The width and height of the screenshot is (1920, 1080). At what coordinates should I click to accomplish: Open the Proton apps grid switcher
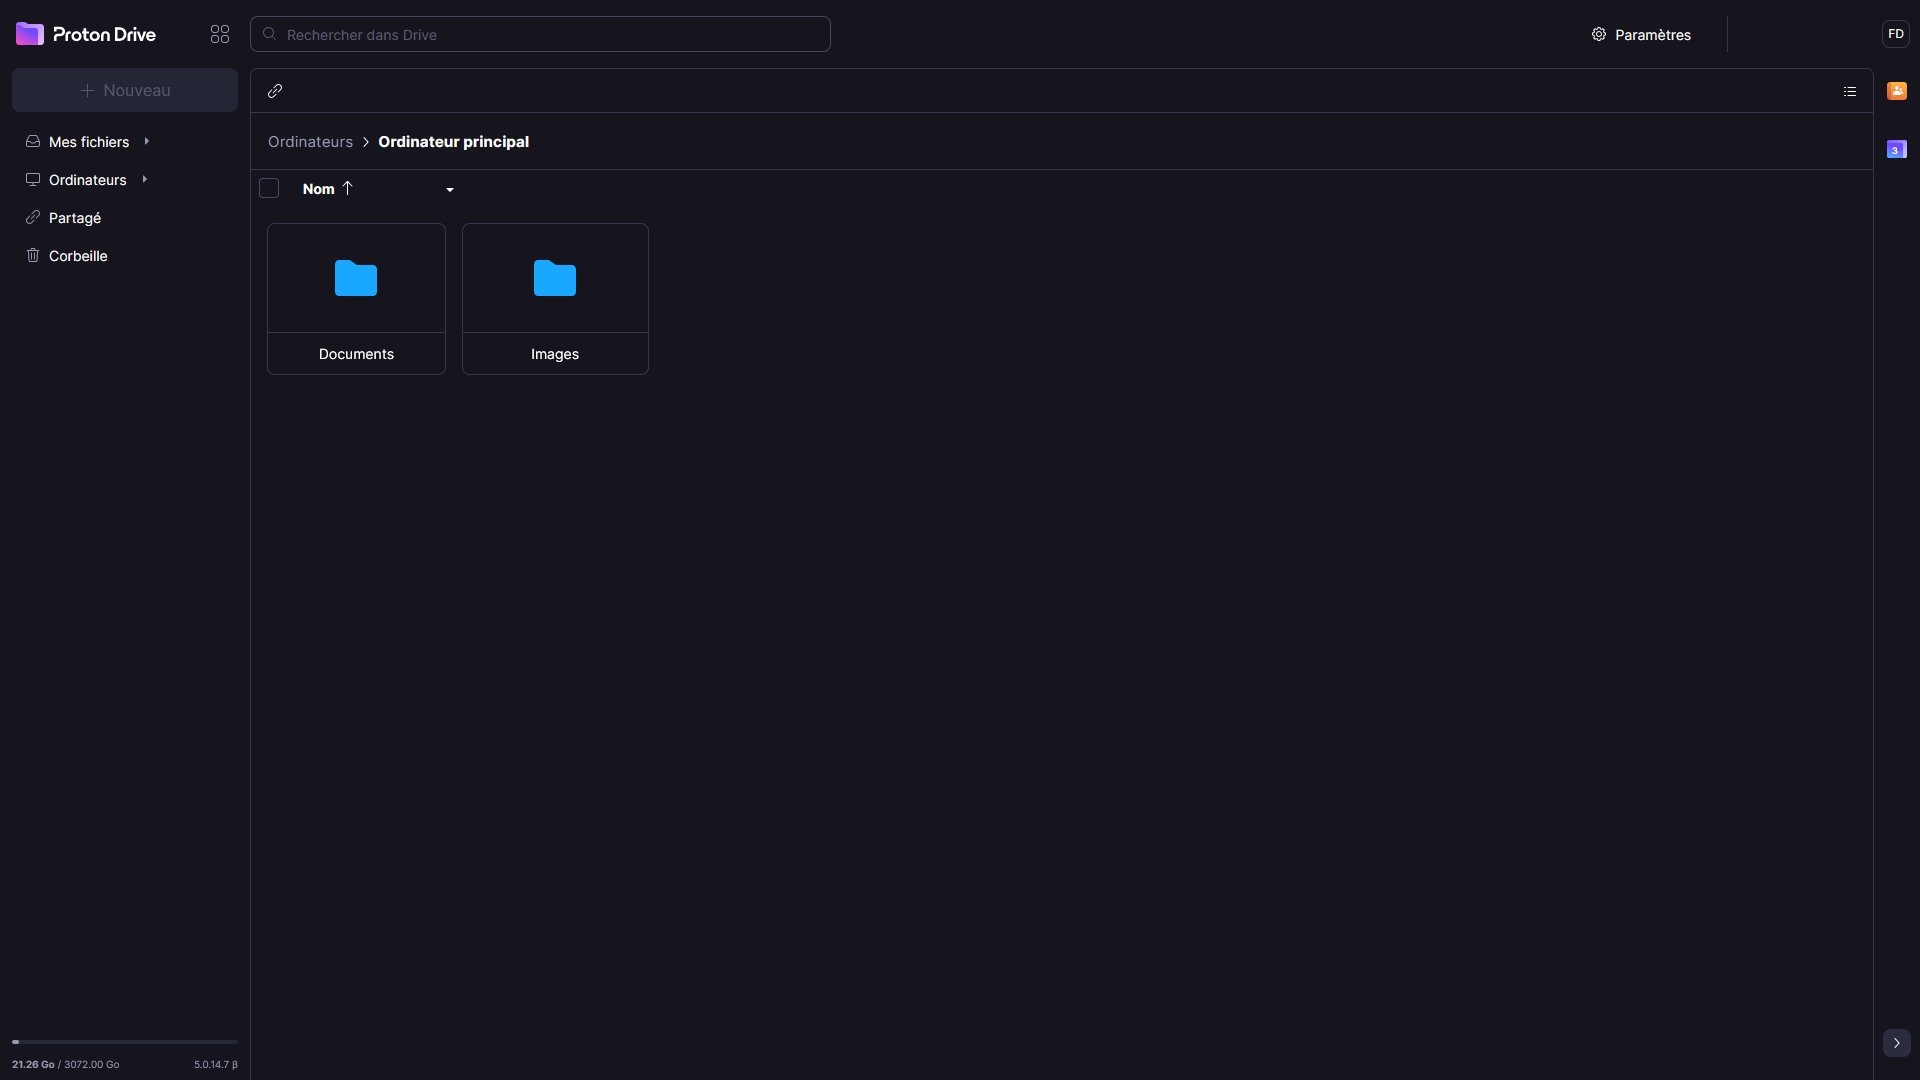pos(220,34)
